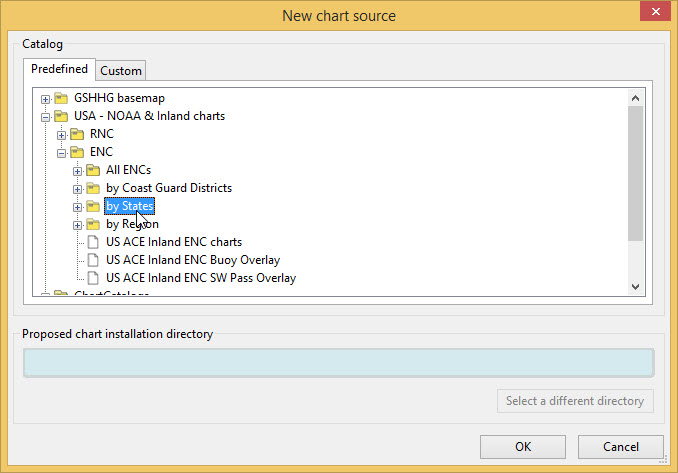This screenshot has height=473, width=678.
Task: Click the proposed chart installation directory field
Action: point(338,363)
